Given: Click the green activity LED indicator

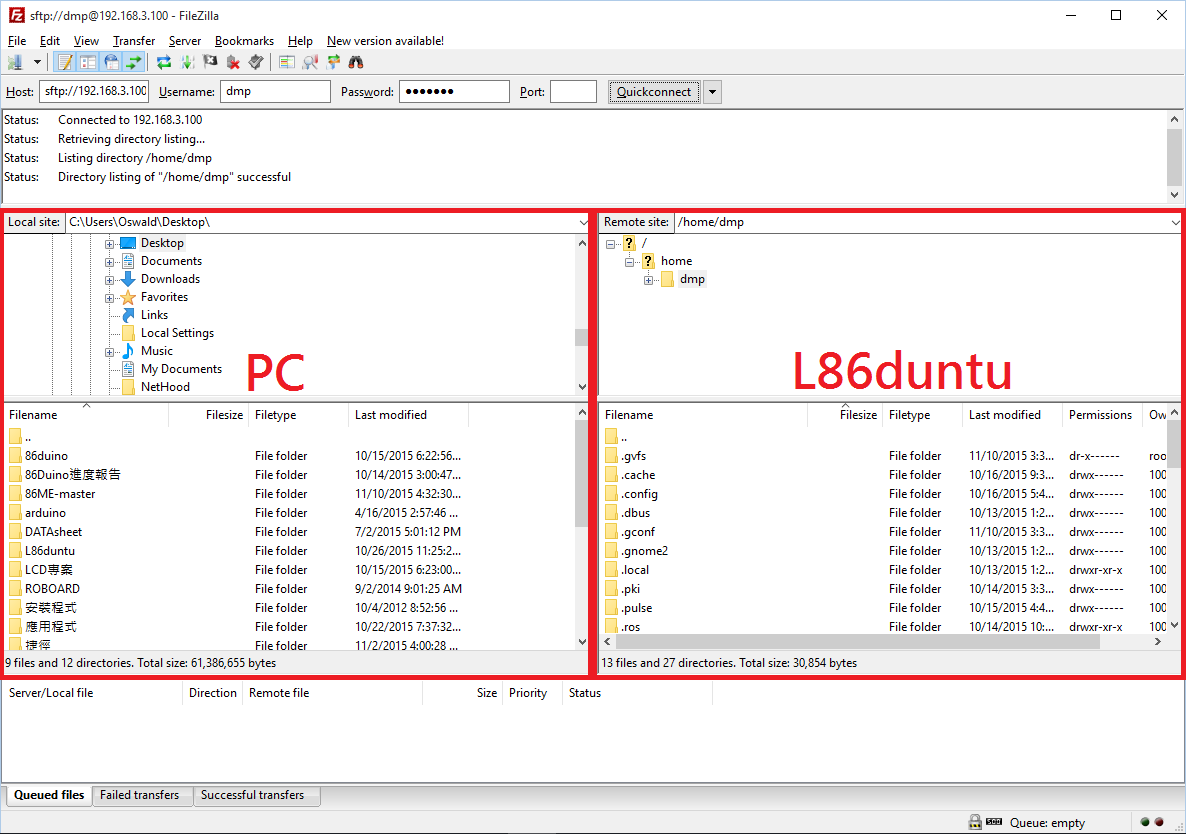Looking at the screenshot, I should [x=1145, y=822].
